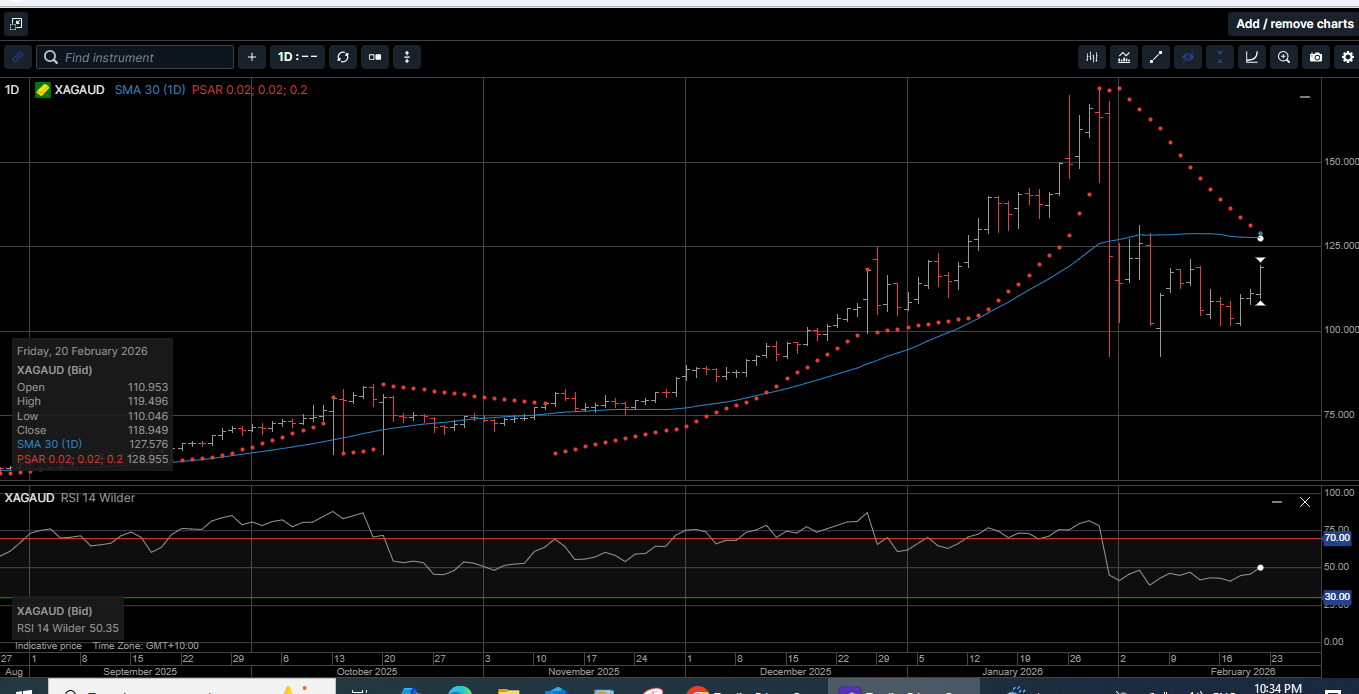Click the camera snapshot icon
Screen dimensions: 1359x694
[x=1315, y=57]
